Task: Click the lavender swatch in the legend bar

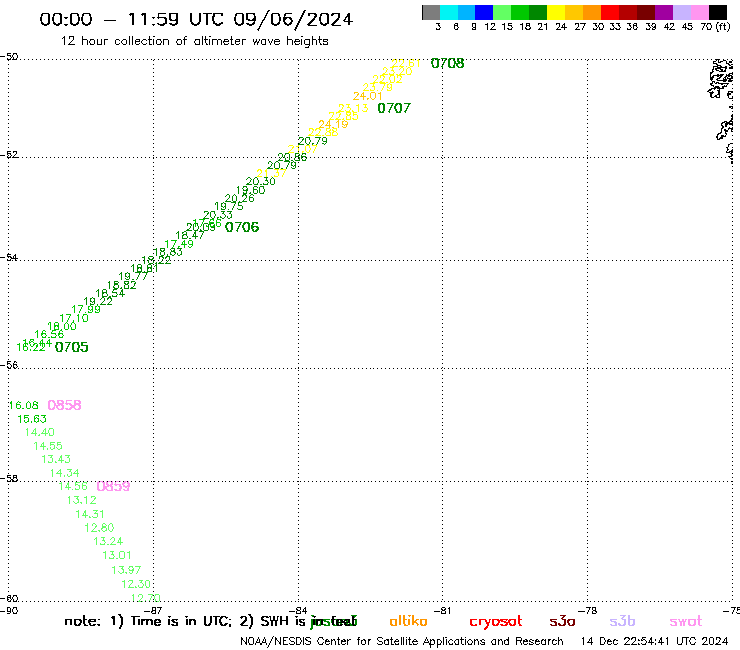Action: pos(681,12)
